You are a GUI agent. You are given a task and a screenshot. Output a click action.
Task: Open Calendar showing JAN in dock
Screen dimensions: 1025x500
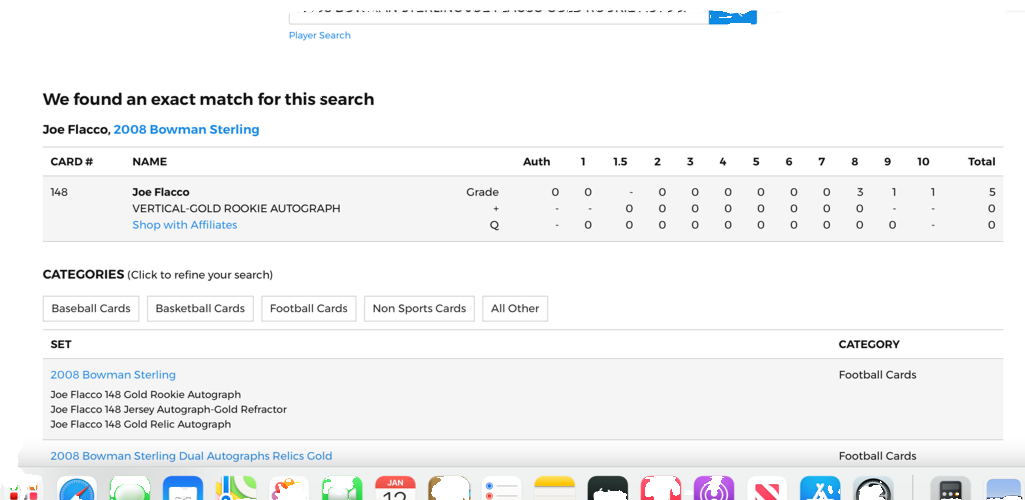click(395, 490)
